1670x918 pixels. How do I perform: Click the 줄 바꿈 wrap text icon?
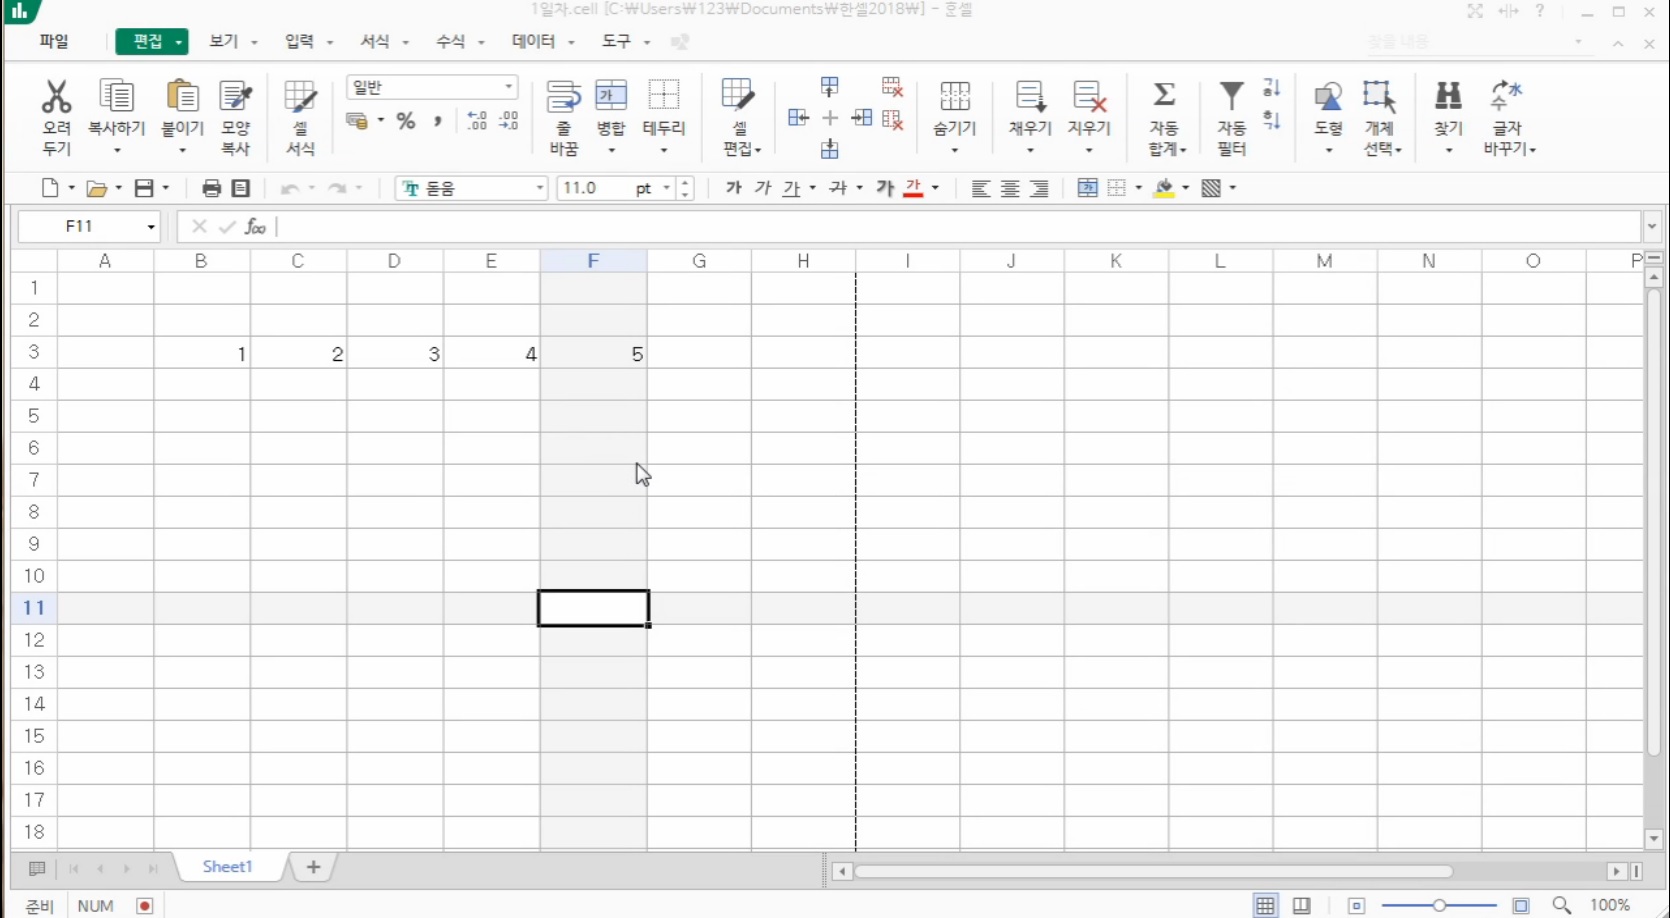click(563, 98)
